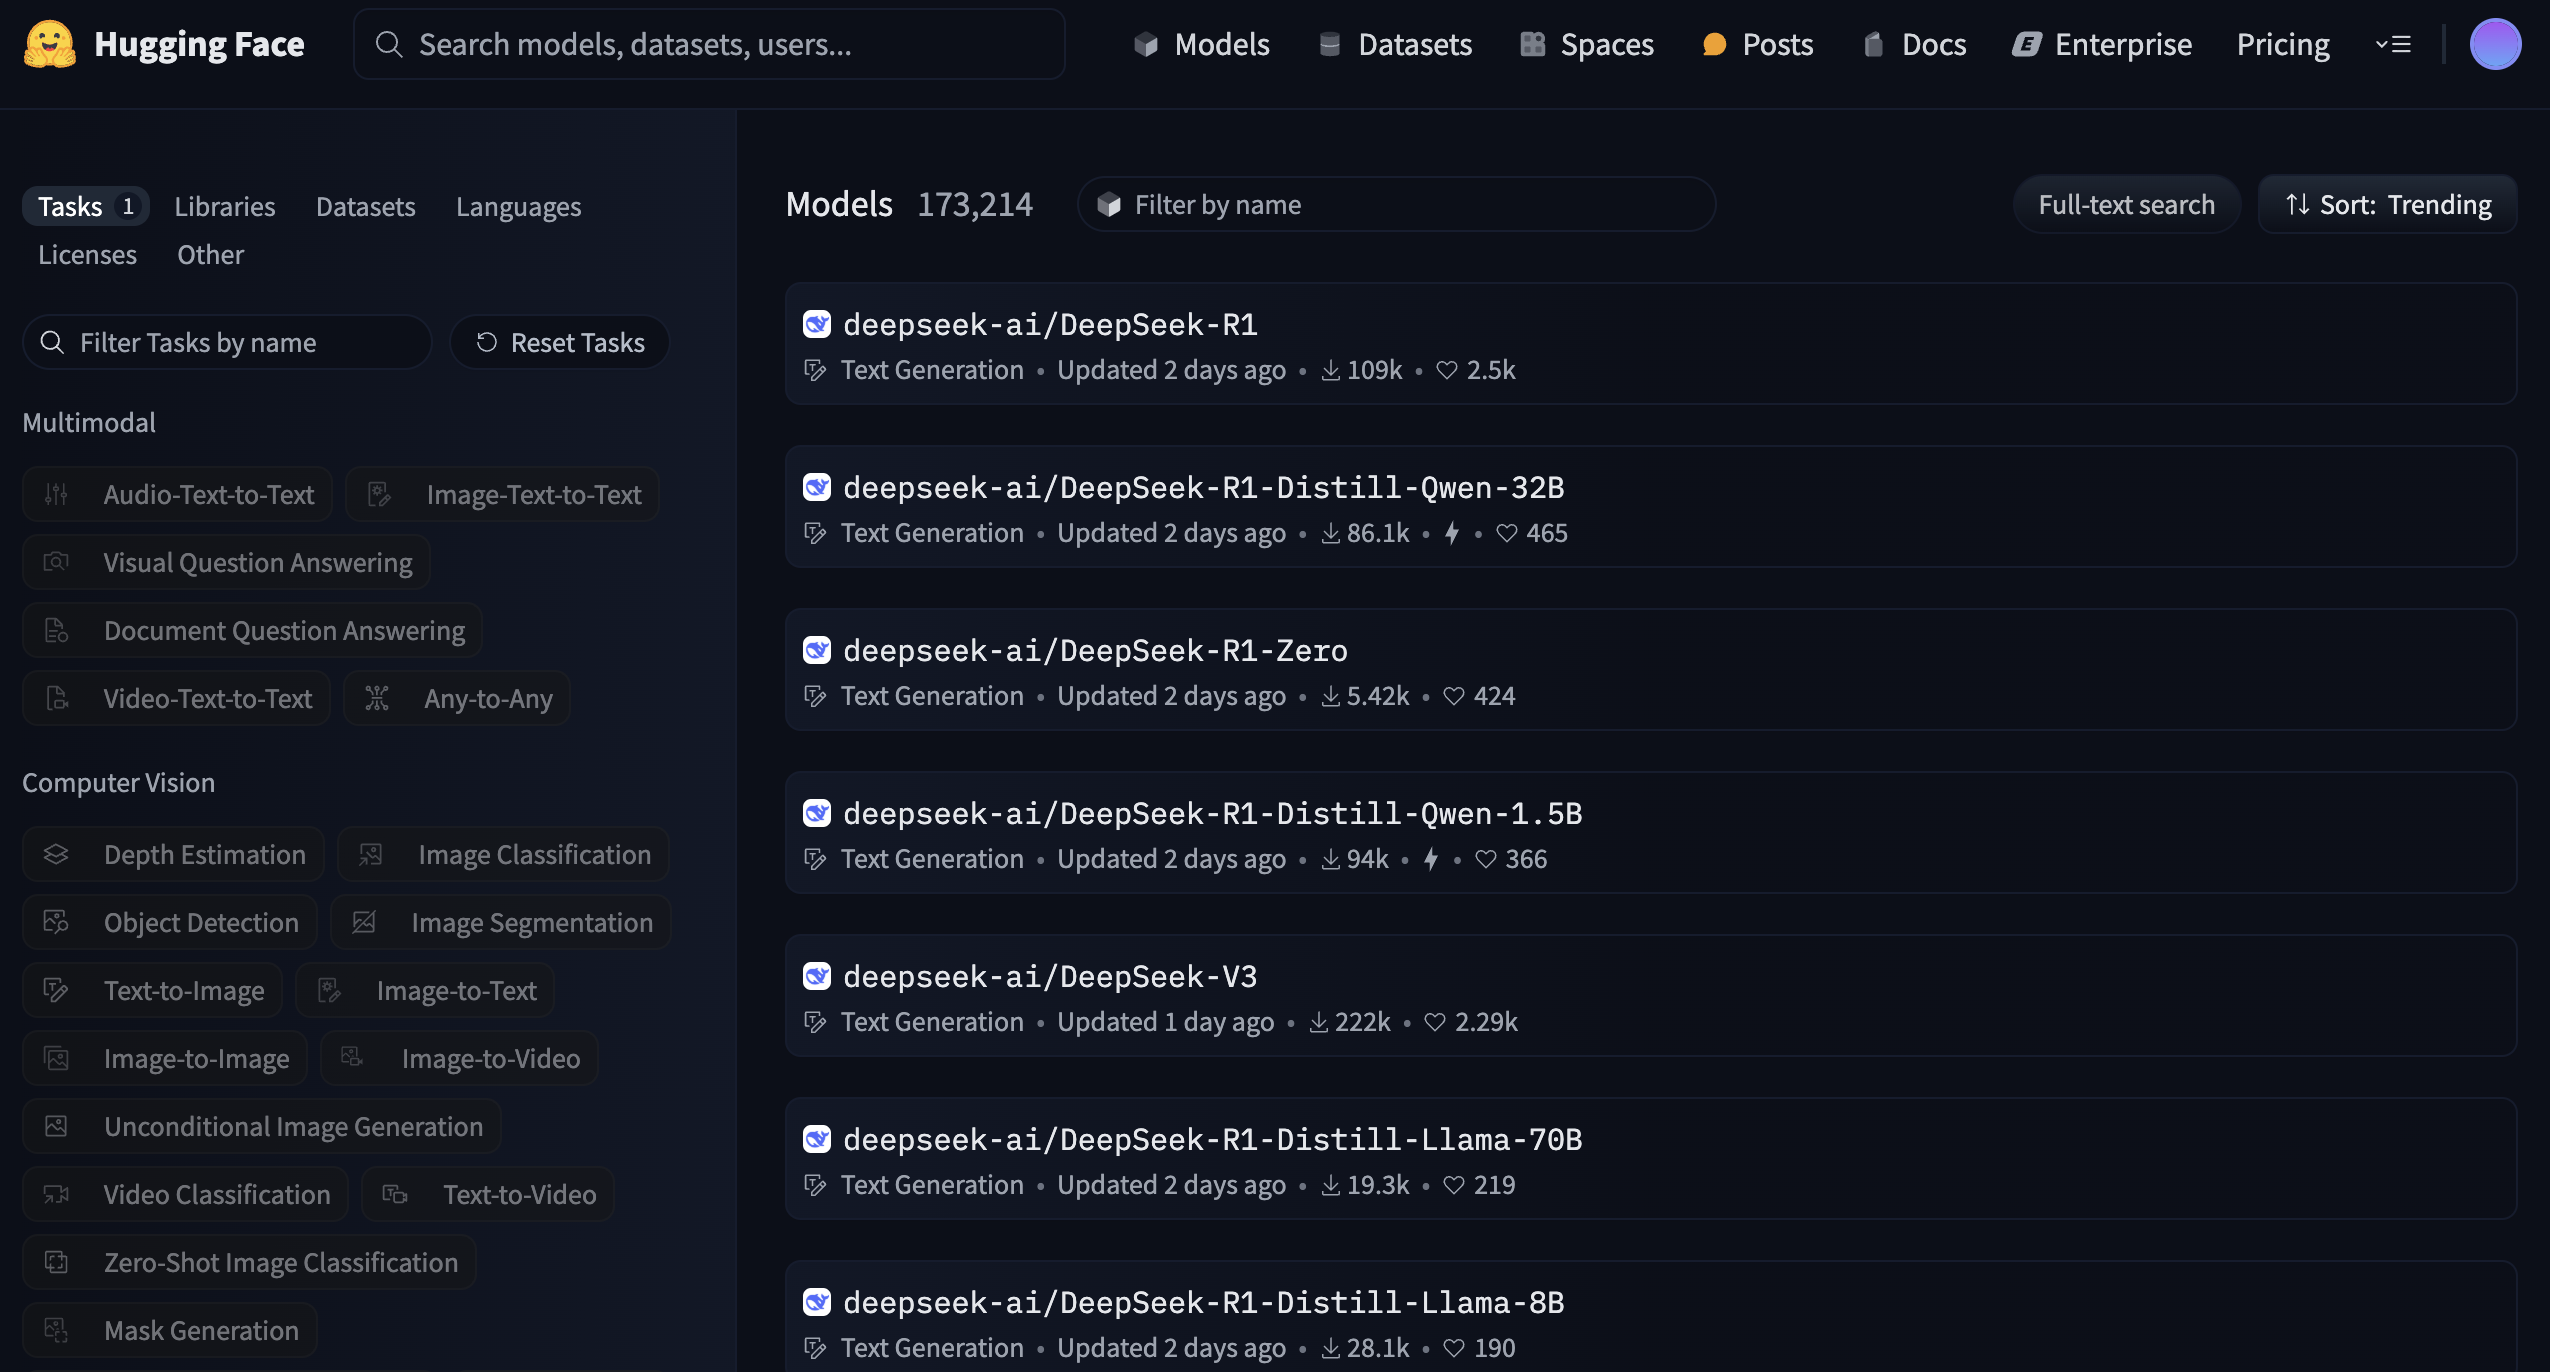Open deepseek-ai/DeepSeek-R1 model page
This screenshot has height=1372, width=2550.
coord(1650,343)
